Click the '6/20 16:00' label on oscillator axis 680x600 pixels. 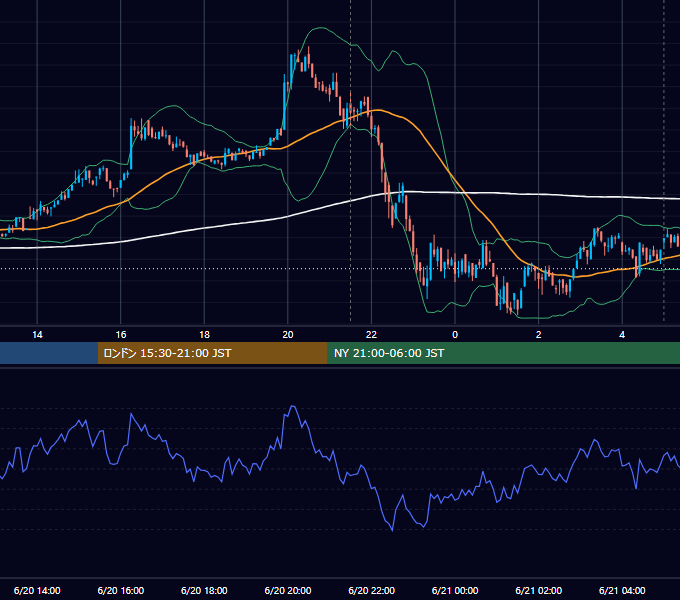(x=121, y=590)
